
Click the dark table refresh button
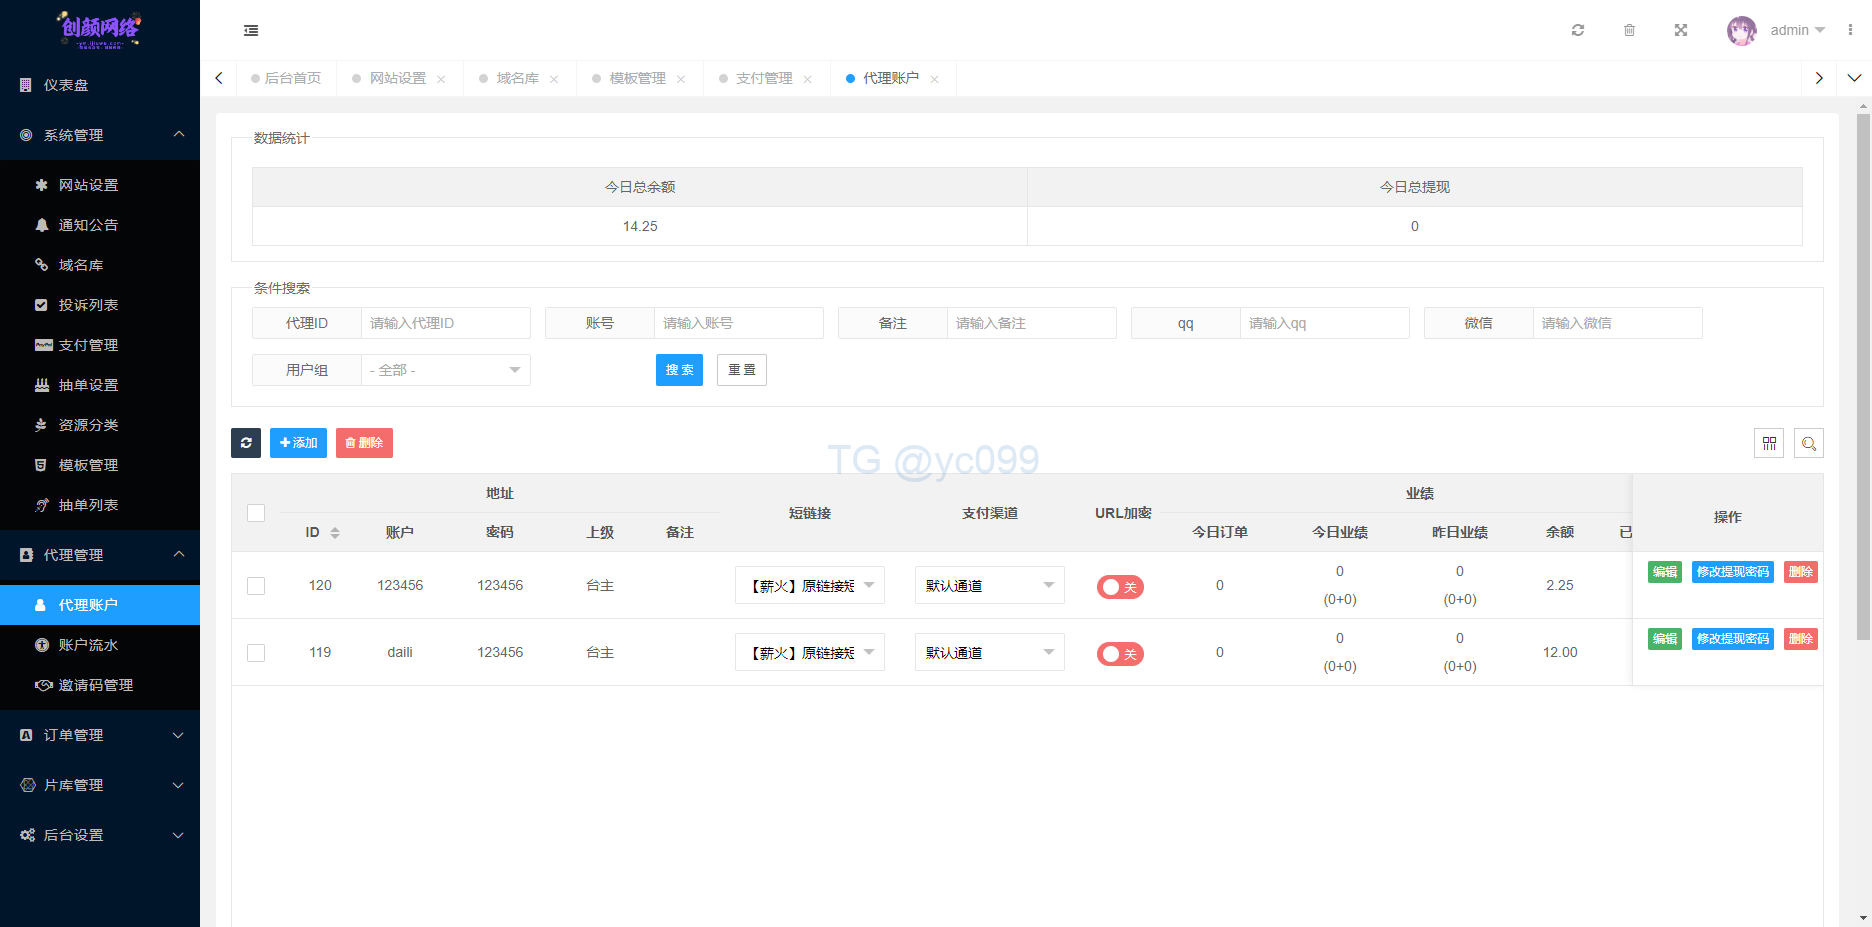click(246, 443)
